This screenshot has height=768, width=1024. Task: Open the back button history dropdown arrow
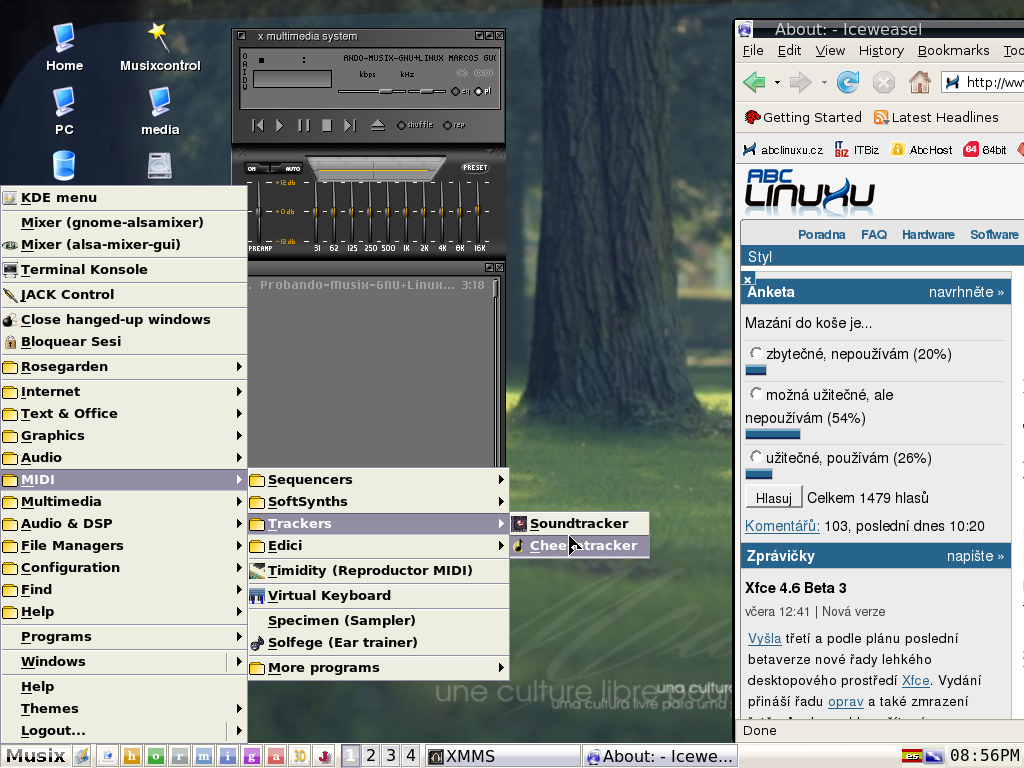click(x=777, y=83)
